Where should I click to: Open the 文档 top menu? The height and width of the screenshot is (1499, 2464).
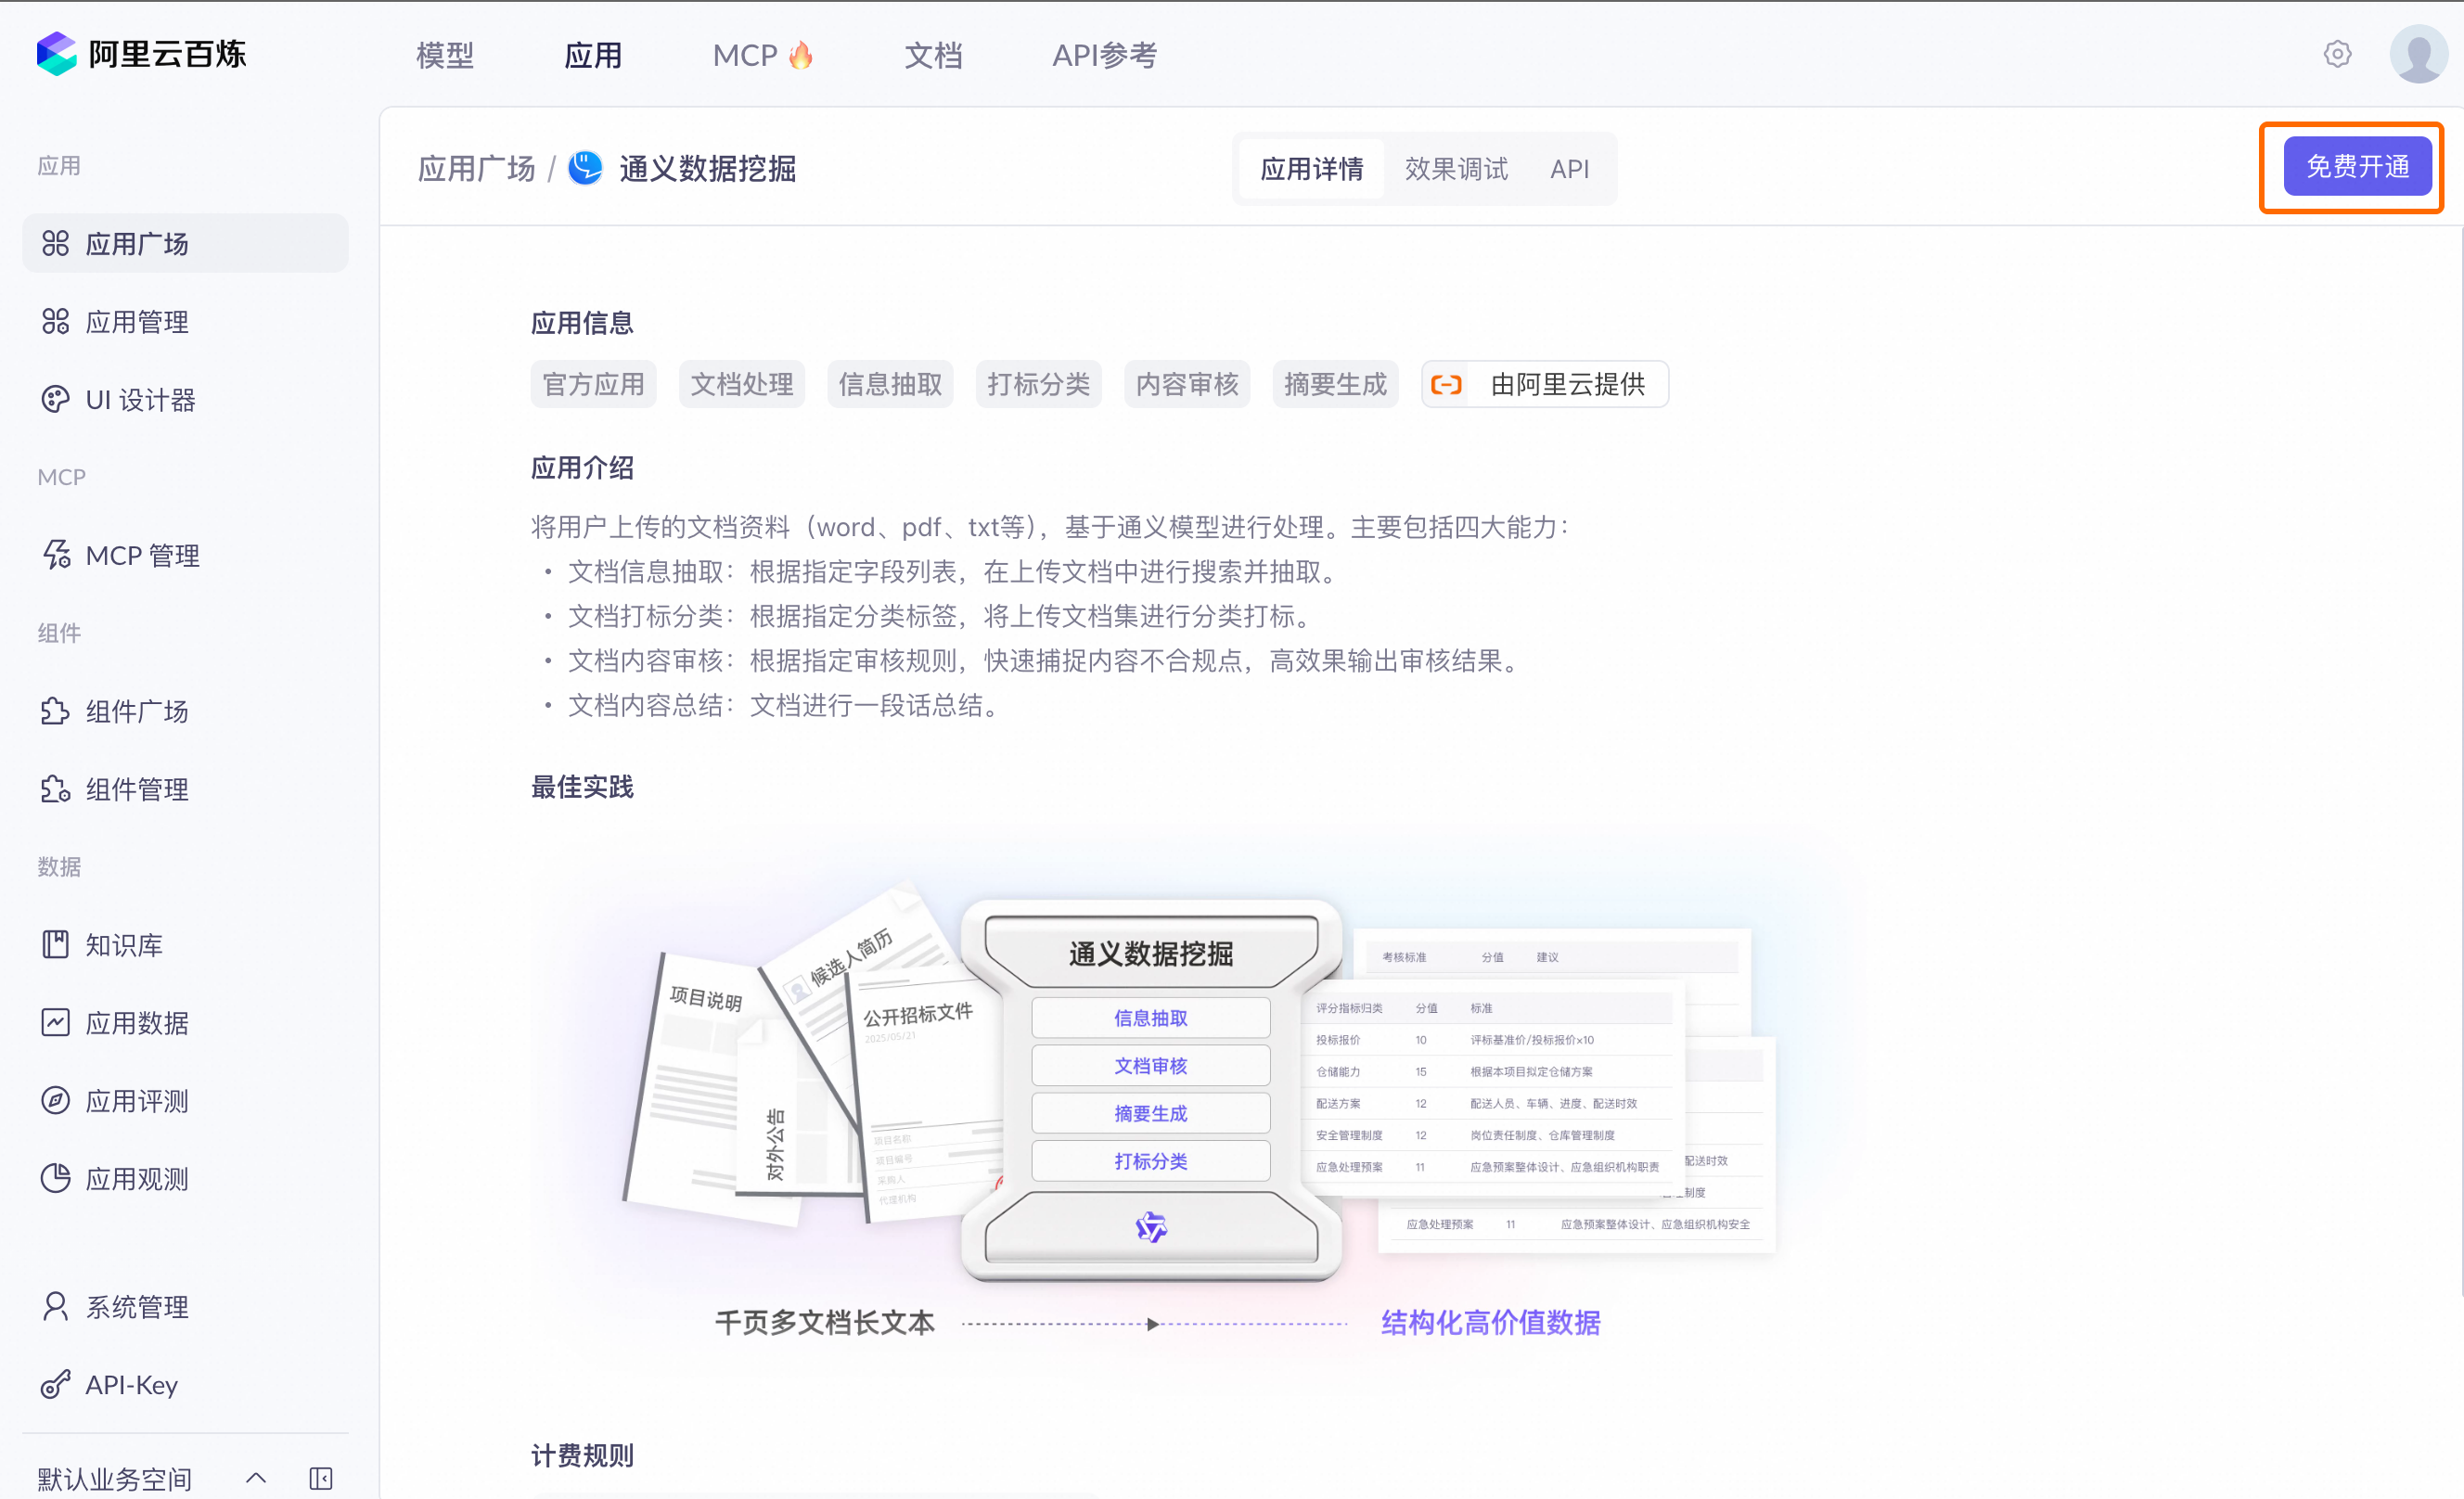pyautogui.click(x=933, y=55)
